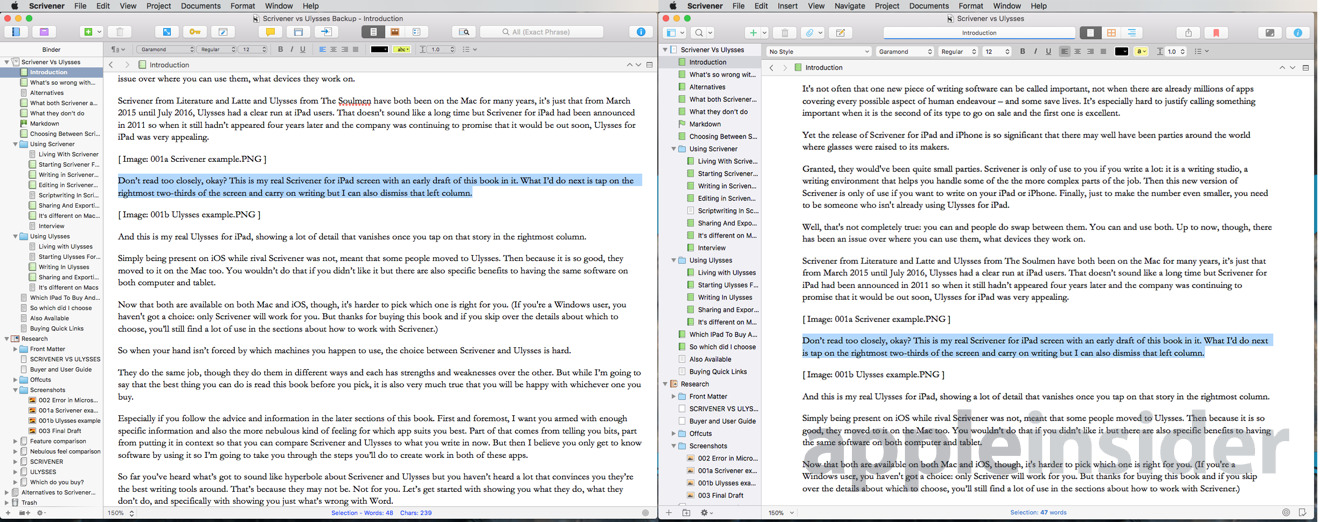This screenshot has height=522, width=1320.
Task: Open Regular typeface dropdown in left window
Action: coord(217,49)
